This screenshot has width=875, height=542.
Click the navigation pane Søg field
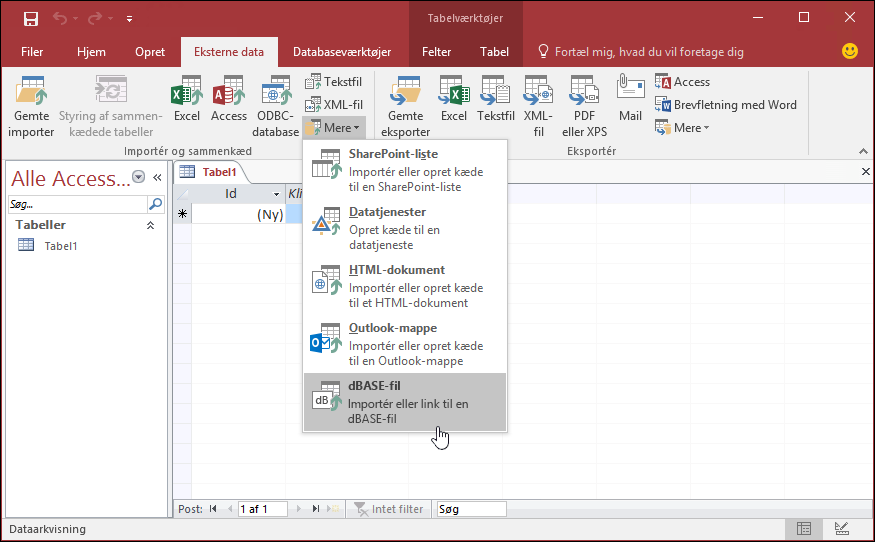(x=78, y=204)
